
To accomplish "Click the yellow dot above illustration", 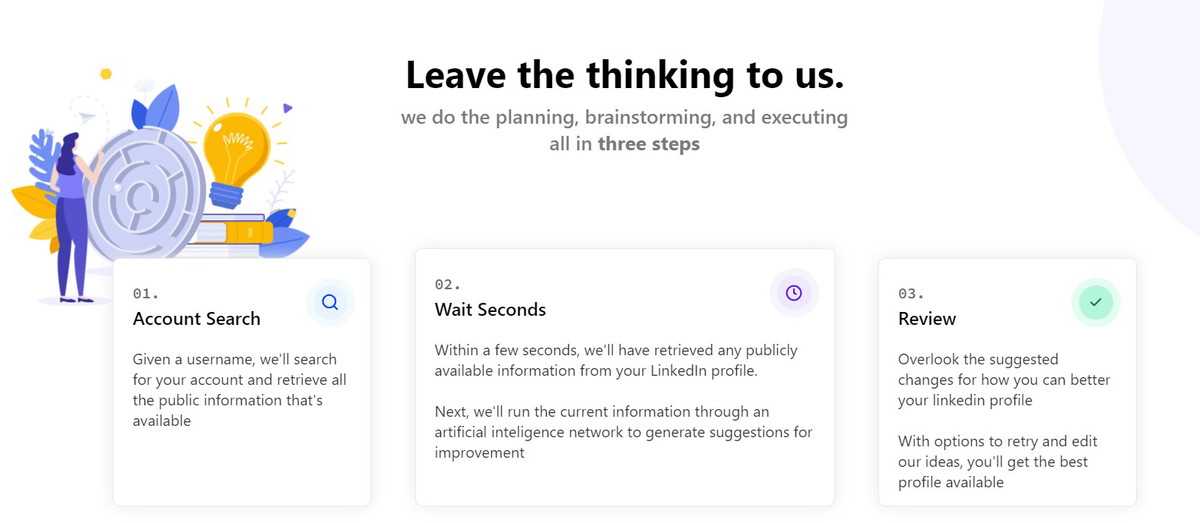I will coord(106,74).
